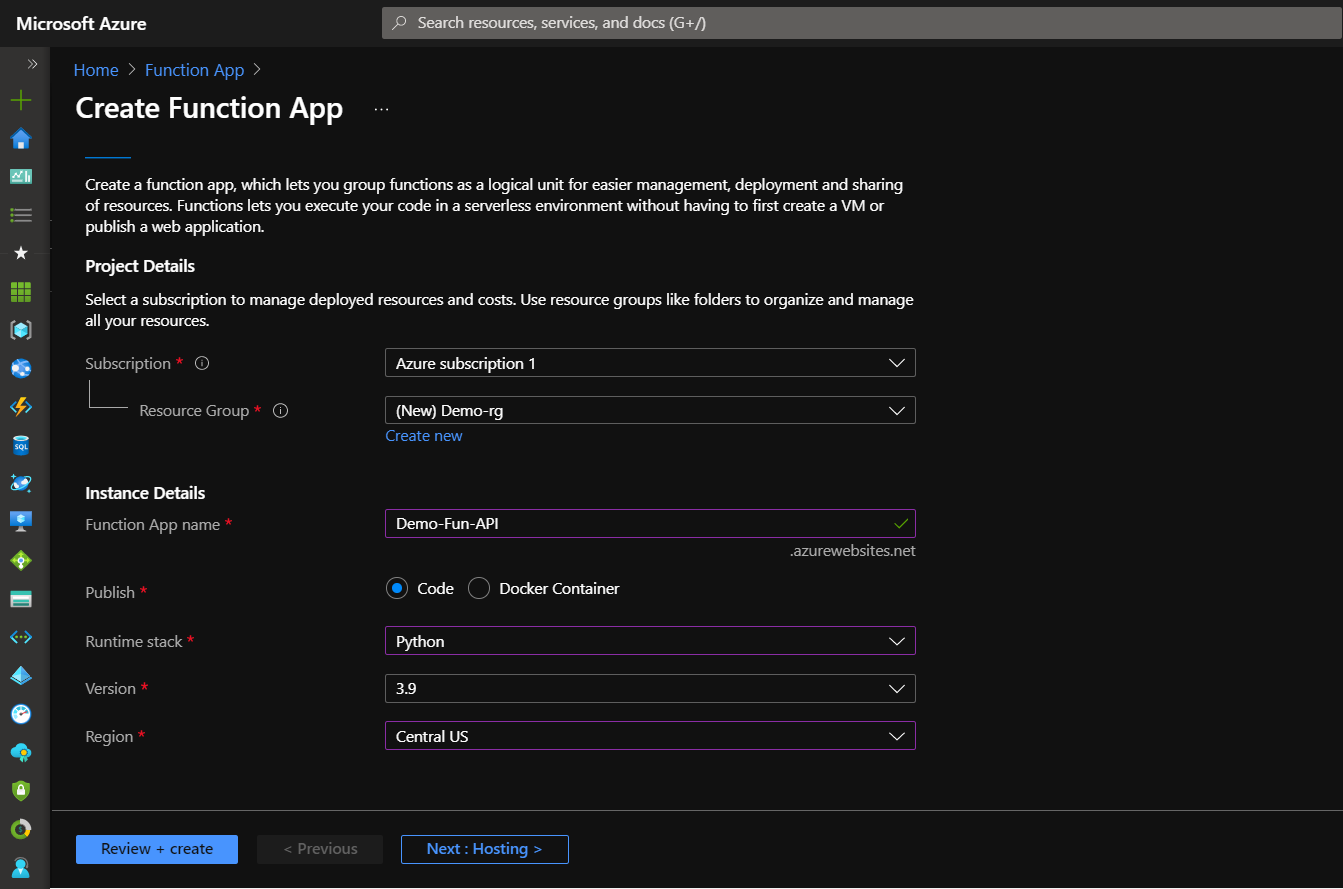
Task: Choose Docker Container as publish method
Action: coord(478,588)
